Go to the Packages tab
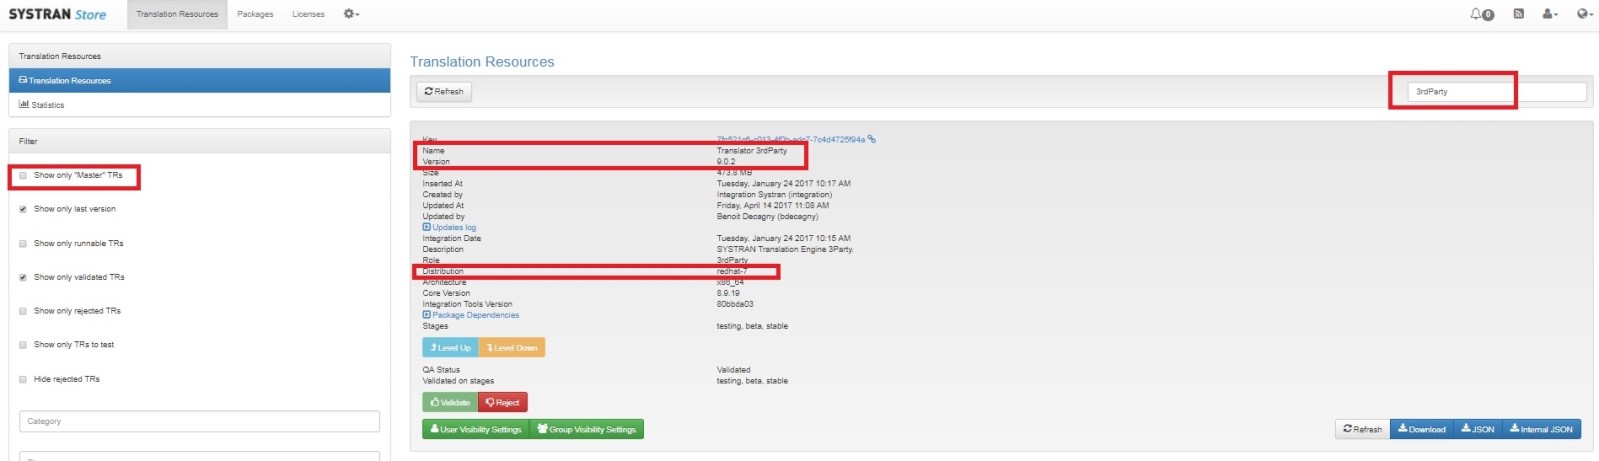This screenshot has width=1599, height=461. pos(255,14)
